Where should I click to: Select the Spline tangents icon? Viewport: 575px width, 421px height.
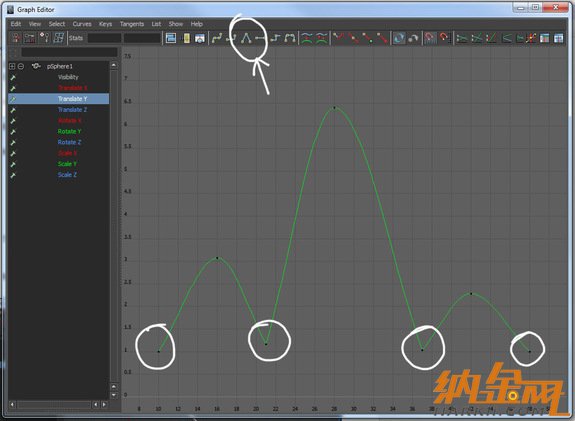coord(217,38)
